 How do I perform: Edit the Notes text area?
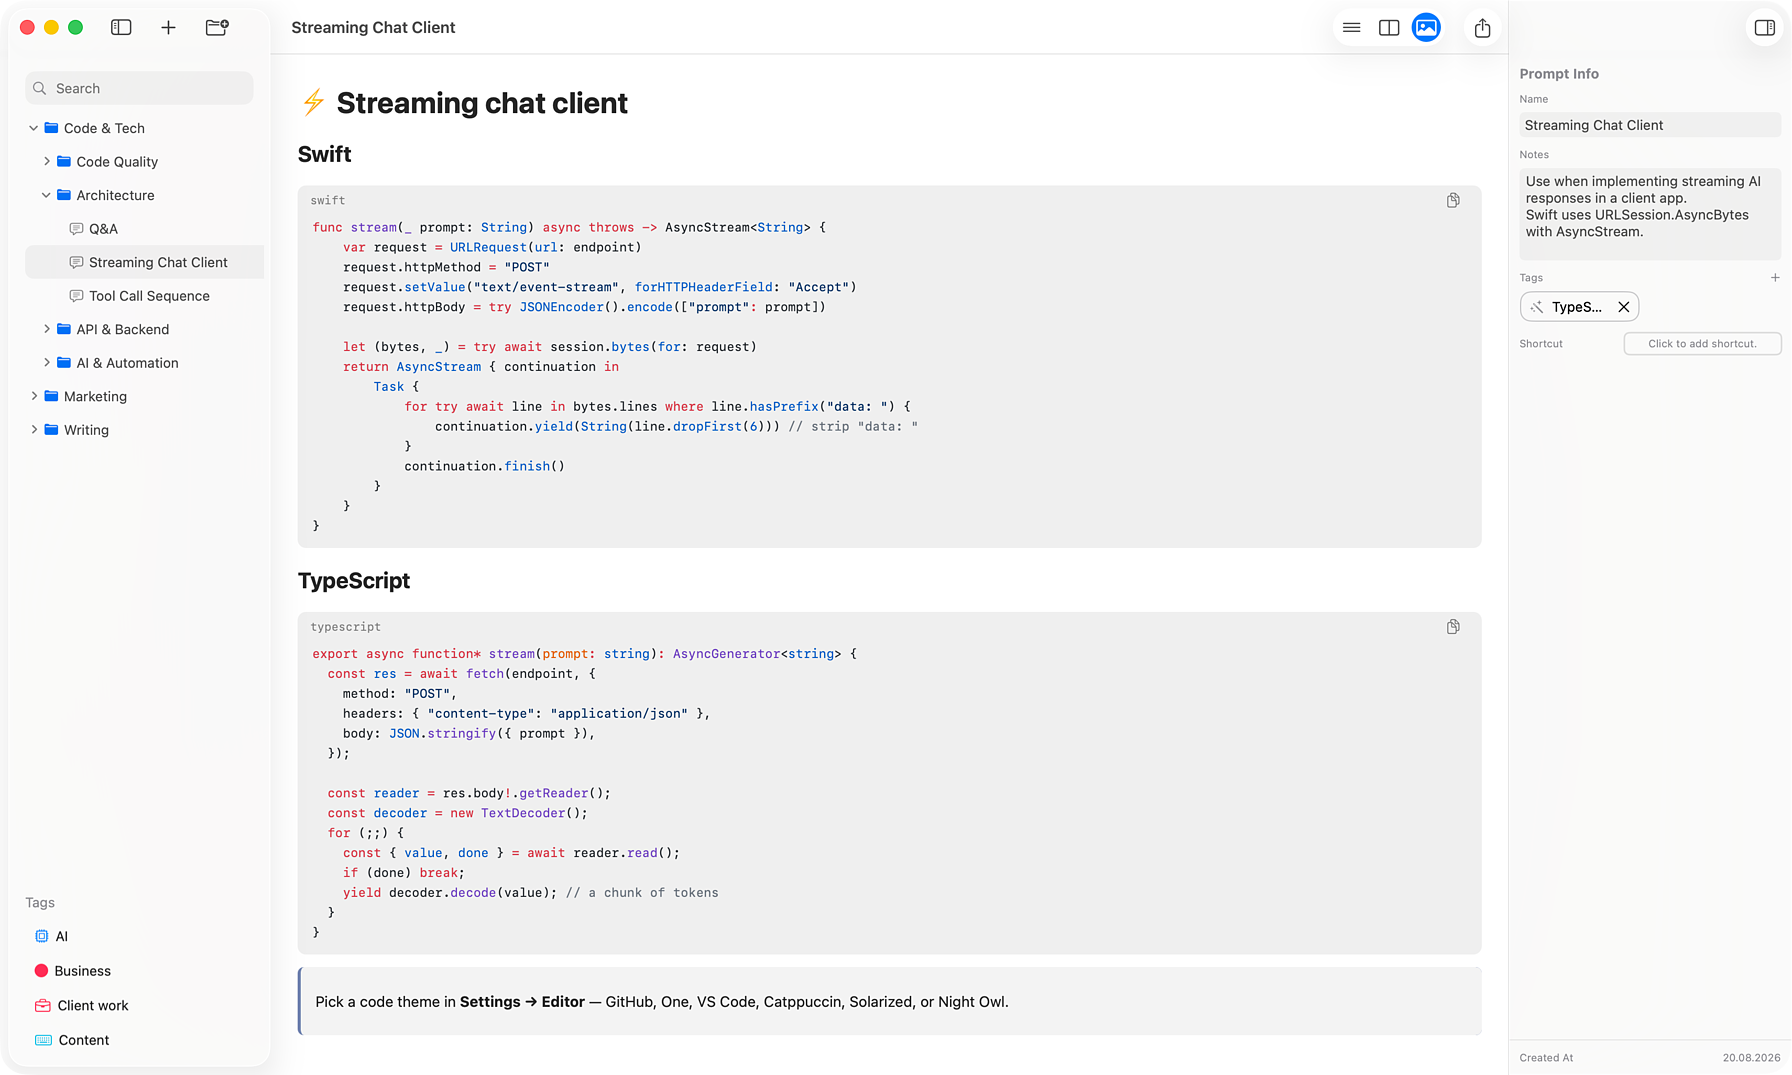(x=1650, y=214)
